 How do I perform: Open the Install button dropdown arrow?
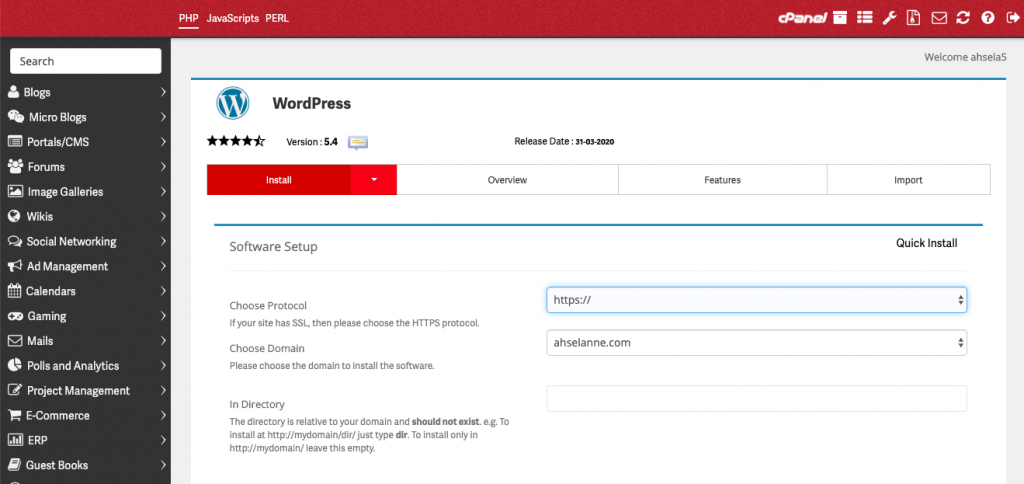pyautogui.click(x=374, y=180)
